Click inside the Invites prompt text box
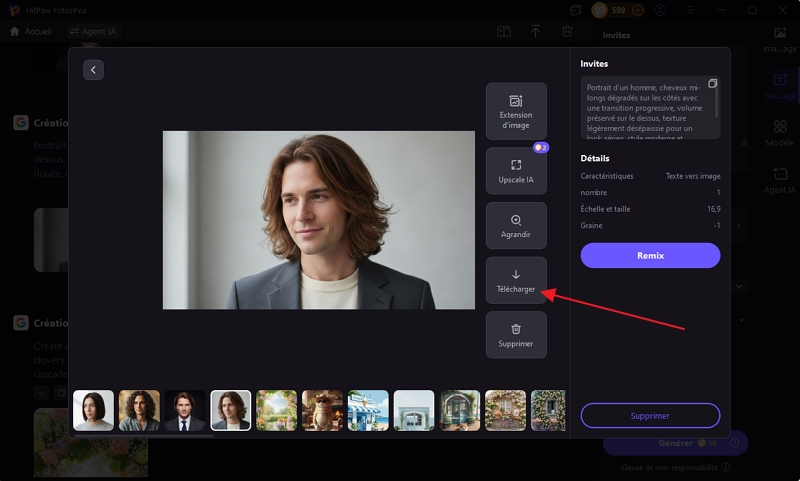Screen dimensions: 800x481 click(x=650, y=108)
